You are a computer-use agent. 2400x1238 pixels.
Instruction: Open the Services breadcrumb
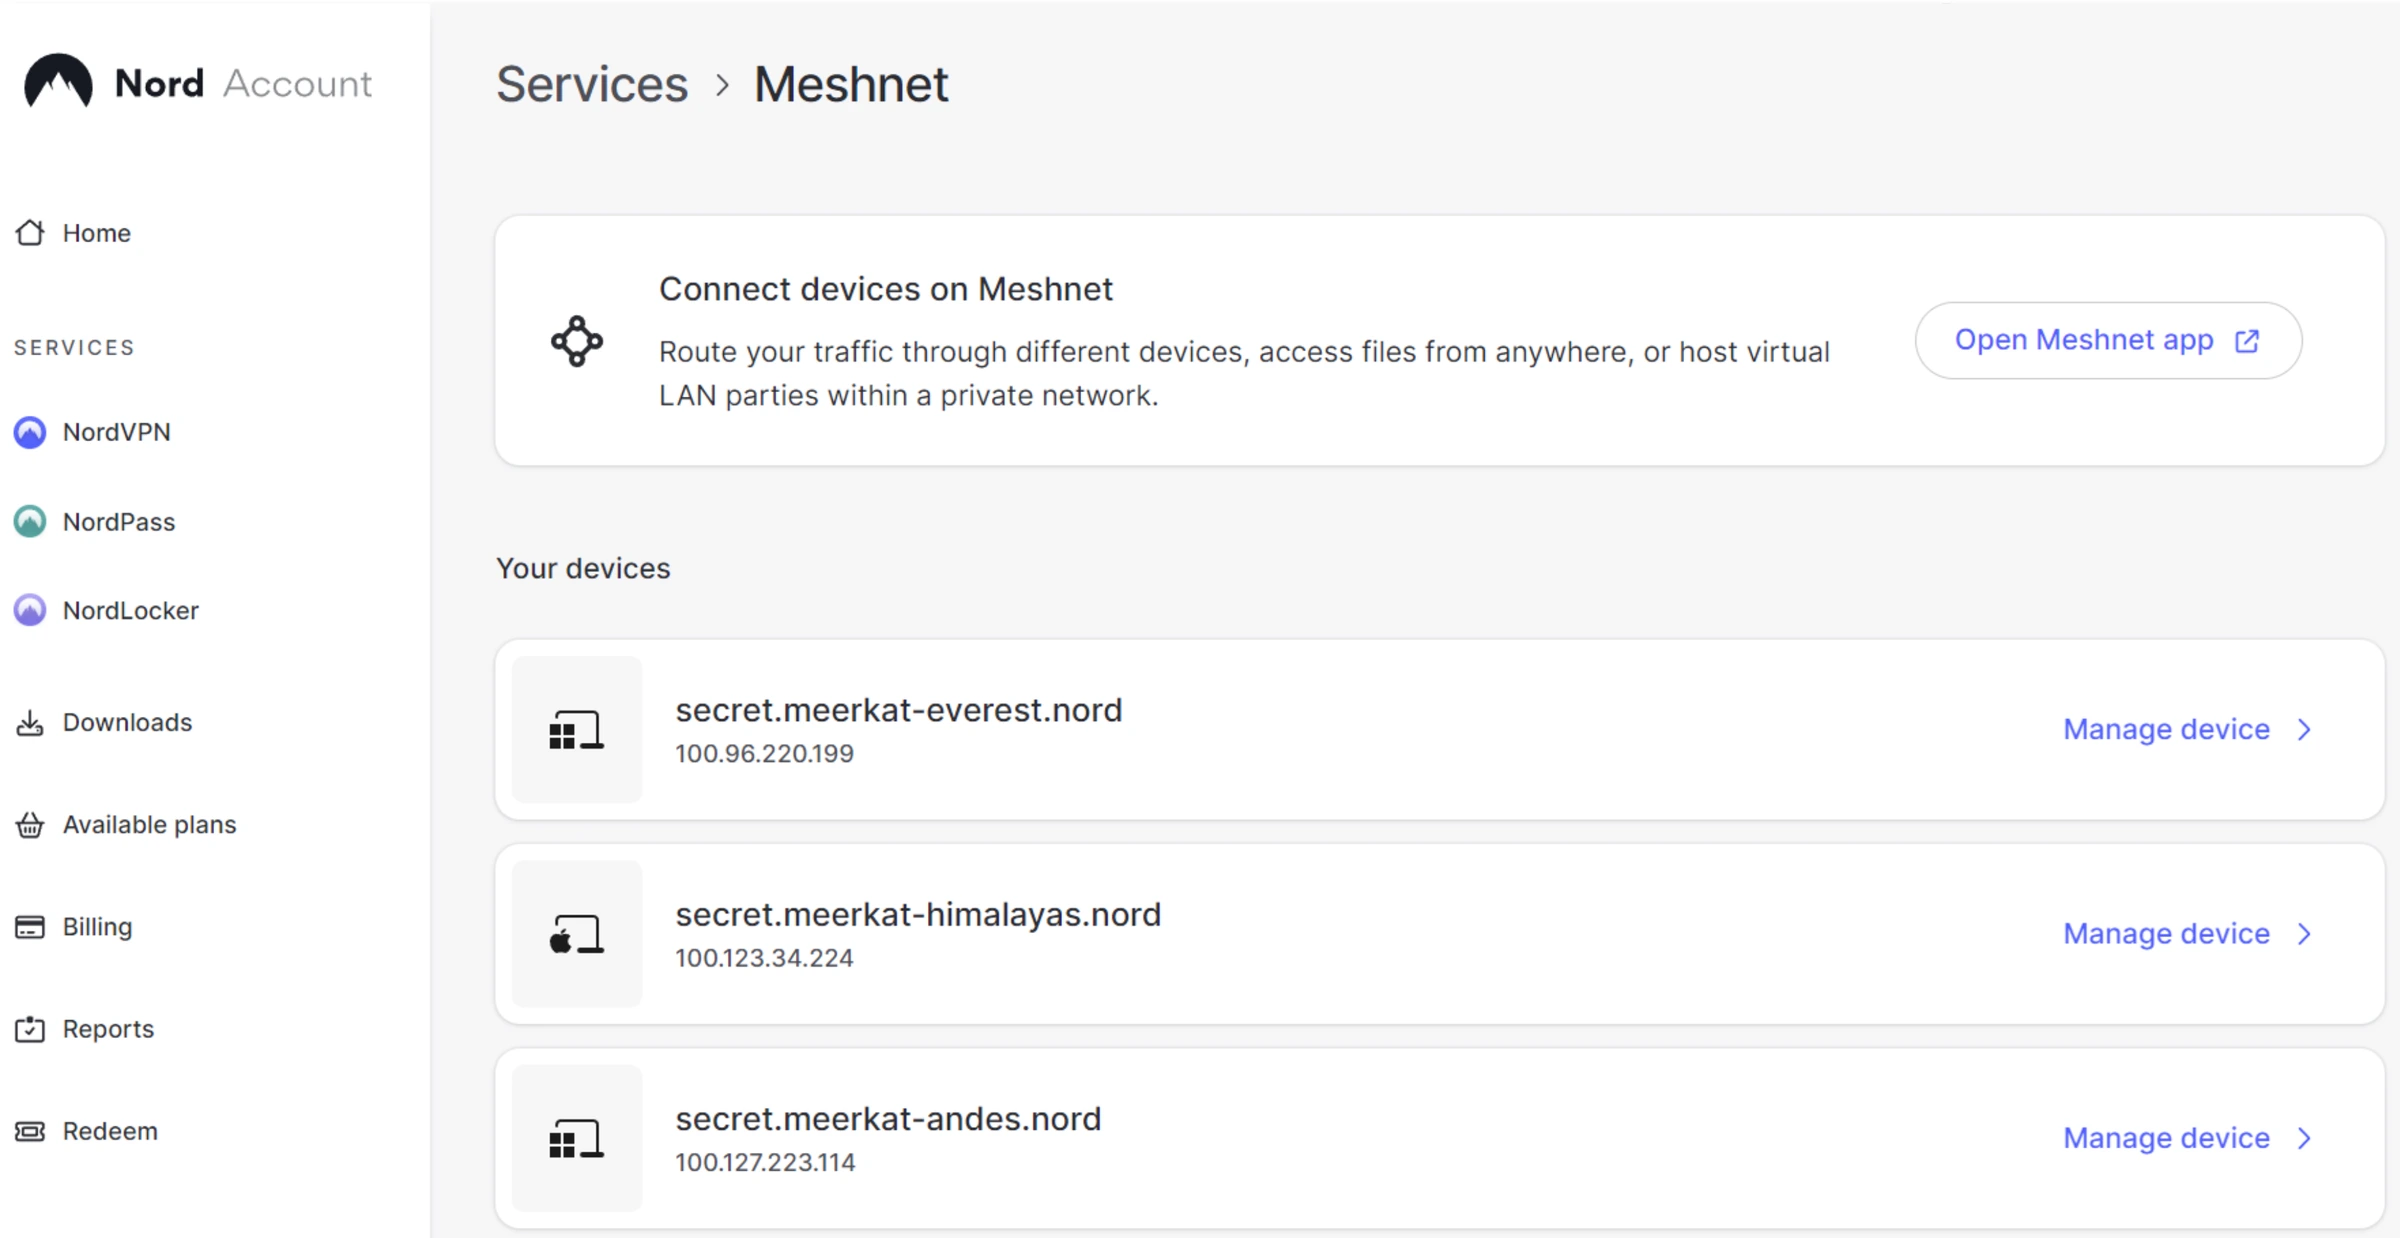(592, 84)
